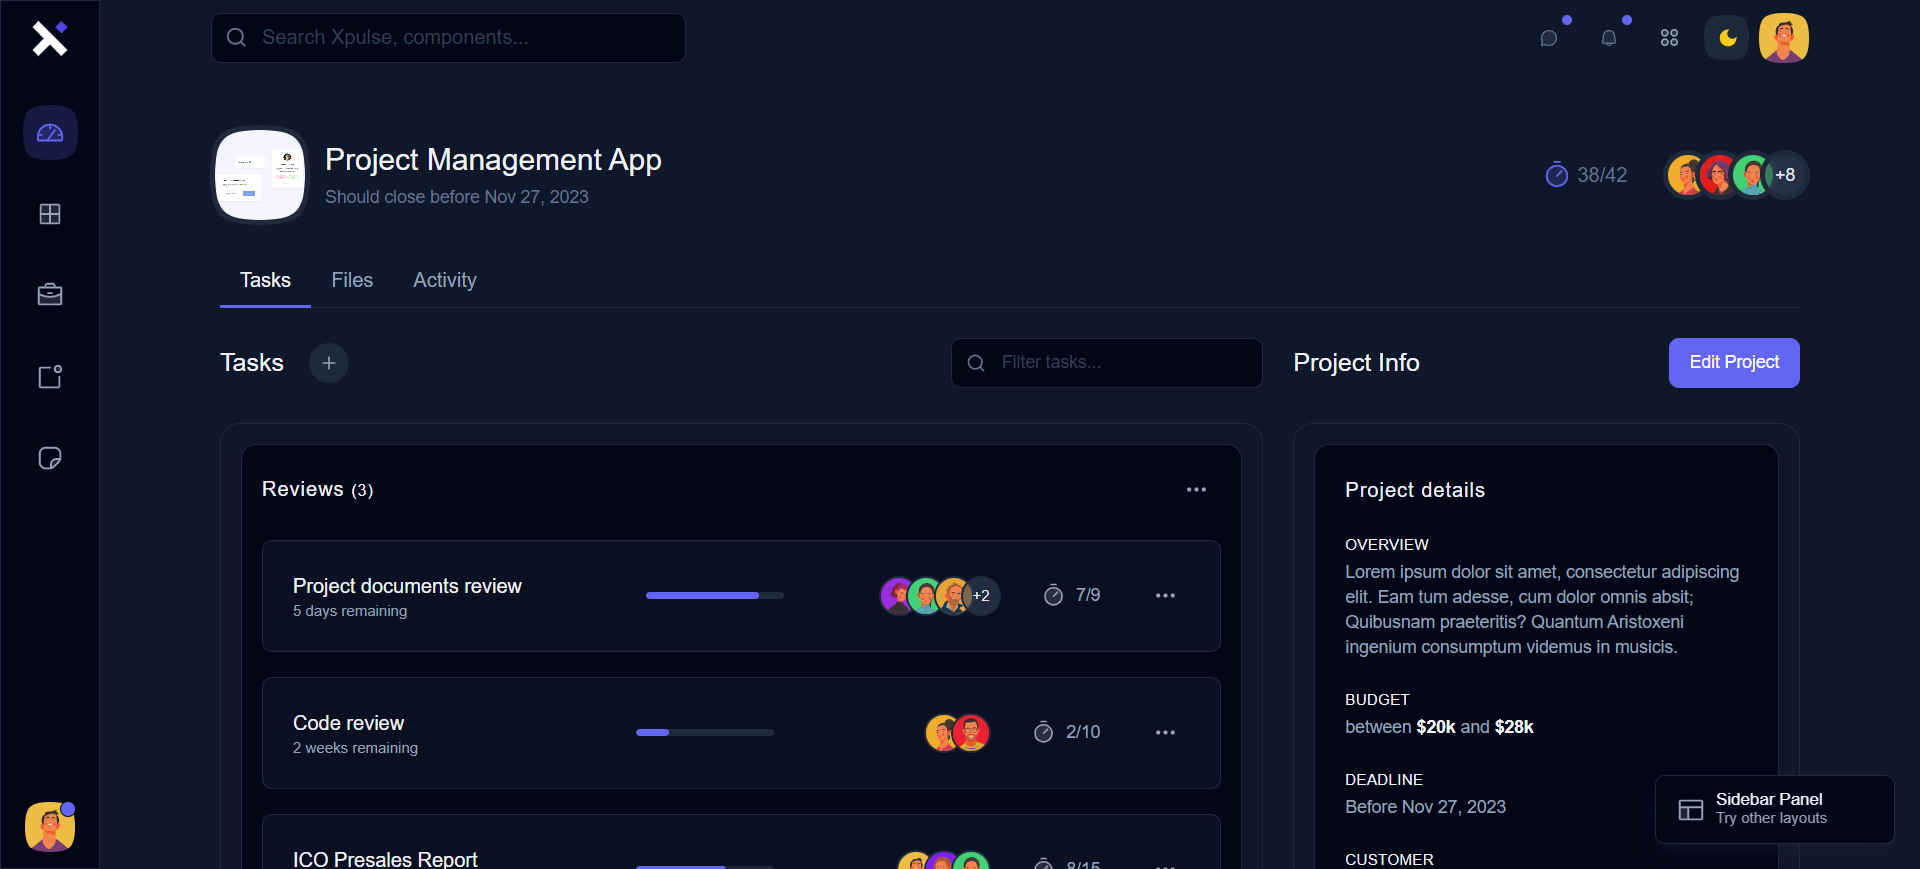Open the chat messages icon

point(1549,38)
